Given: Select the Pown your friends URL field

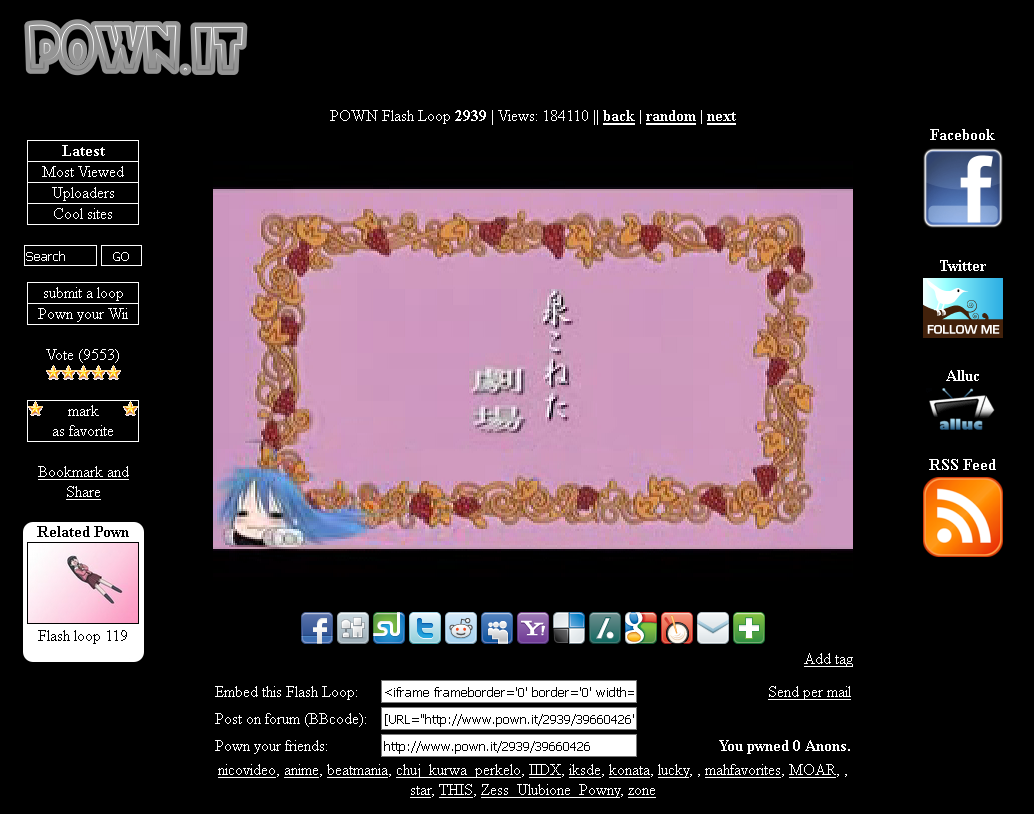Looking at the screenshot, I should tap(509, 746).
